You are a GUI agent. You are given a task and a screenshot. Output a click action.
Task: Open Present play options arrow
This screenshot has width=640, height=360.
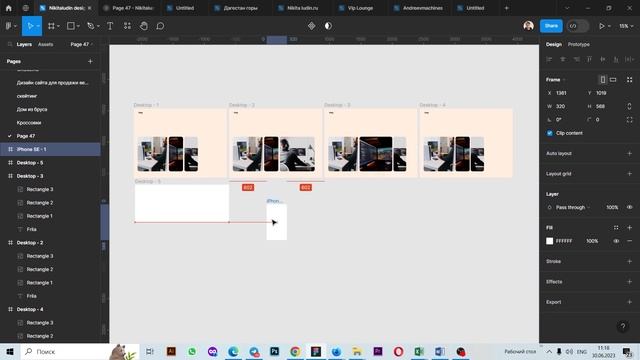pos(609,26)
